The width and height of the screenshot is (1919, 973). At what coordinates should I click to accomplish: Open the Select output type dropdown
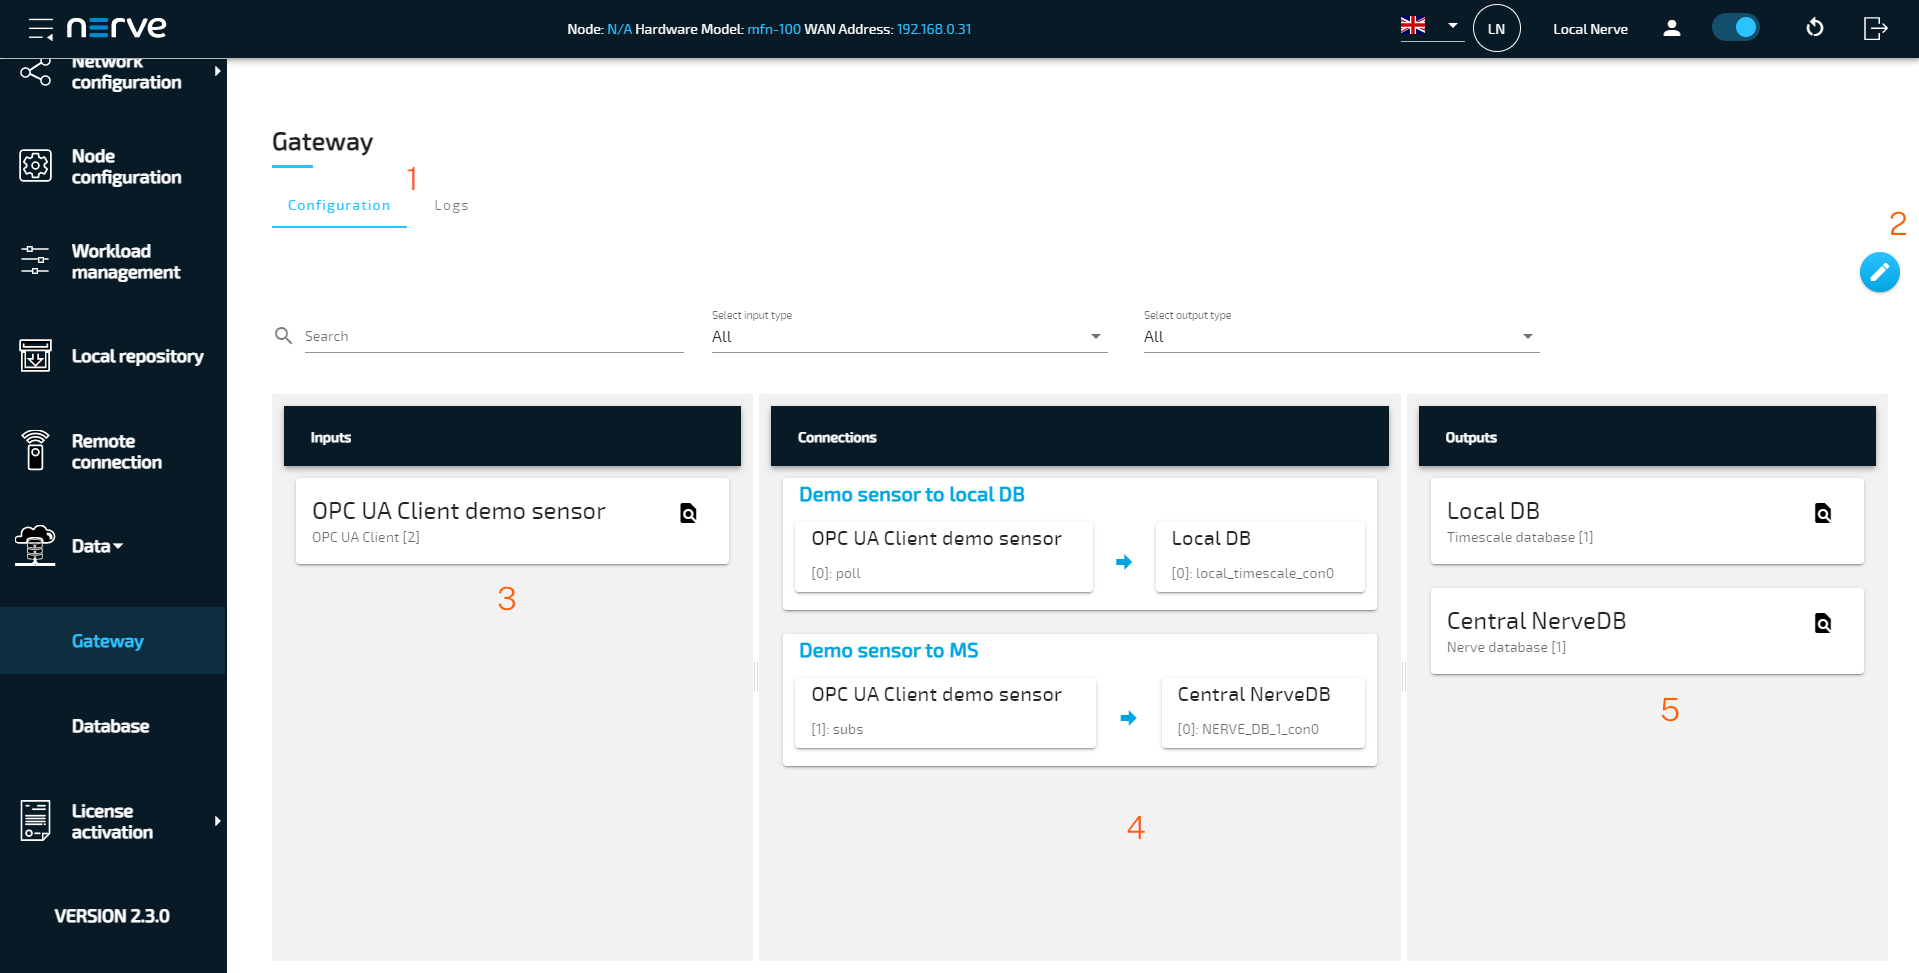click(x=1338, y=336)
